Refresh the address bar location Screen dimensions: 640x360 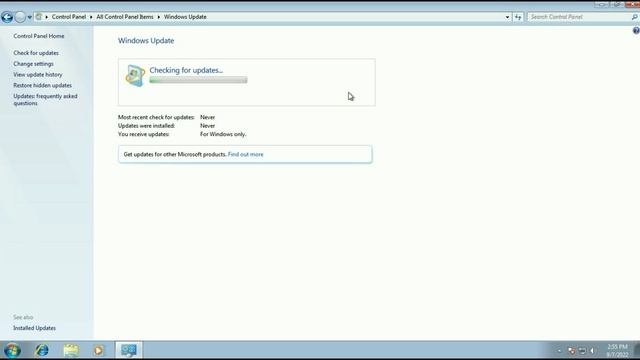(518, 17)
